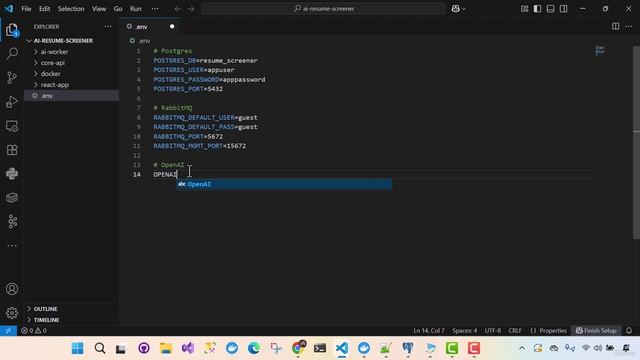640x360 pixels.
Task: Open the notifications bell in status bar
Action: (629, 331)
